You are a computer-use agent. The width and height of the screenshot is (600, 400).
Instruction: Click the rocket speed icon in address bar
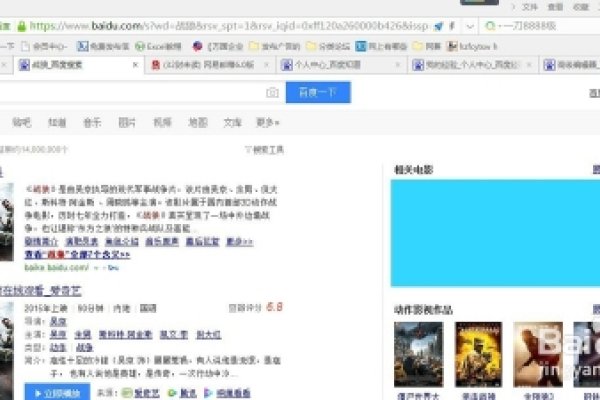click(x=439, y=26)
